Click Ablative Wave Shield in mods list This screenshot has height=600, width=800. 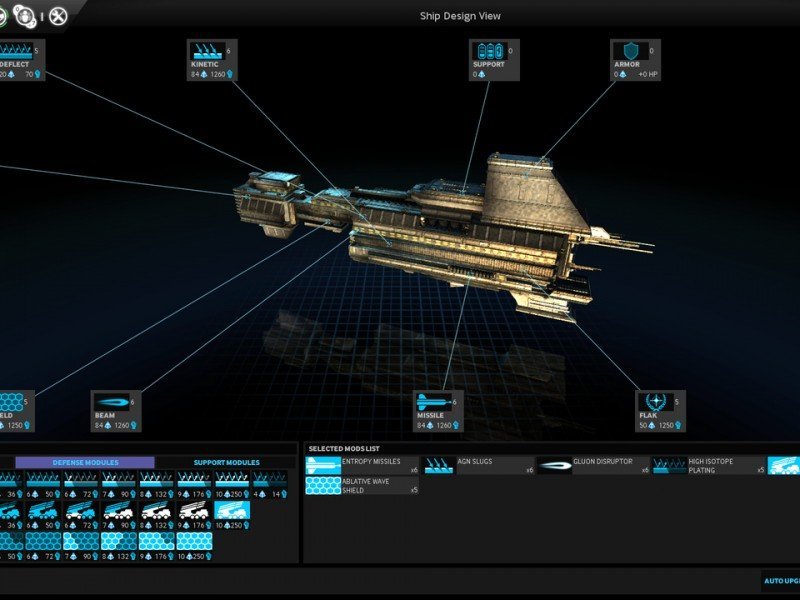click(x=360, y=485)
